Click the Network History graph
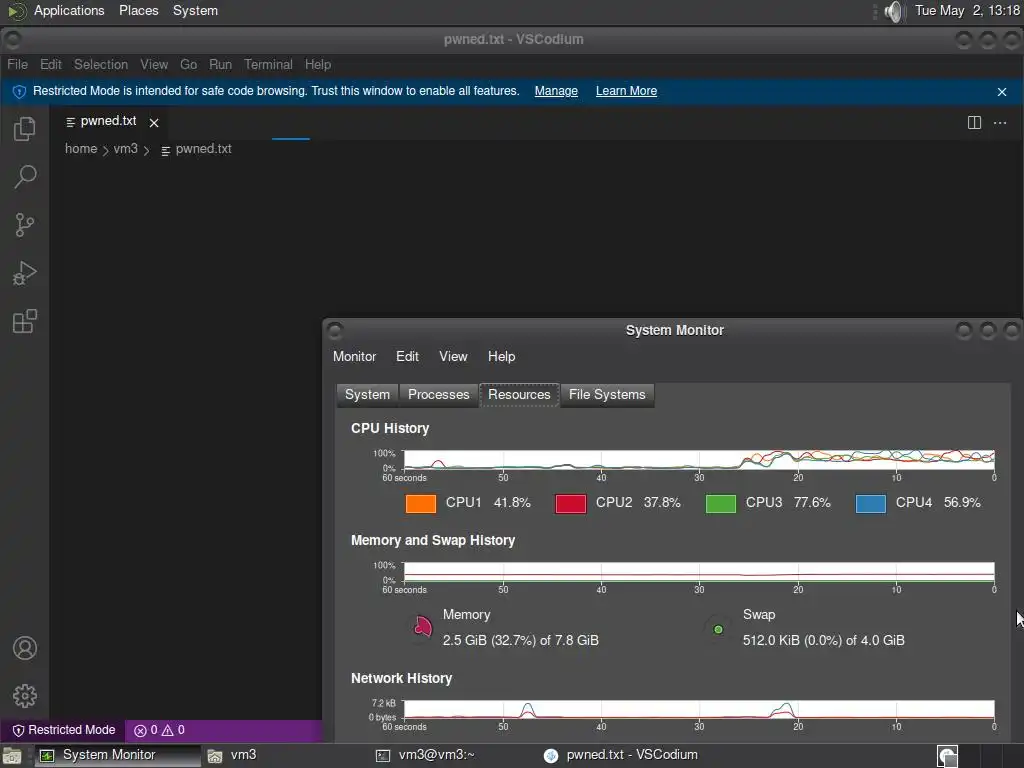This screenshot has height=768, width=1024. pos(699,710)
